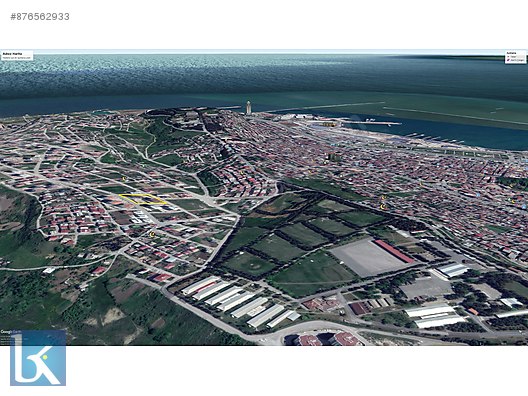The height and width of the screenshot is (396, 528).
Task: Click the yellow outlined land parcel
Action: (x=143, y=199)
